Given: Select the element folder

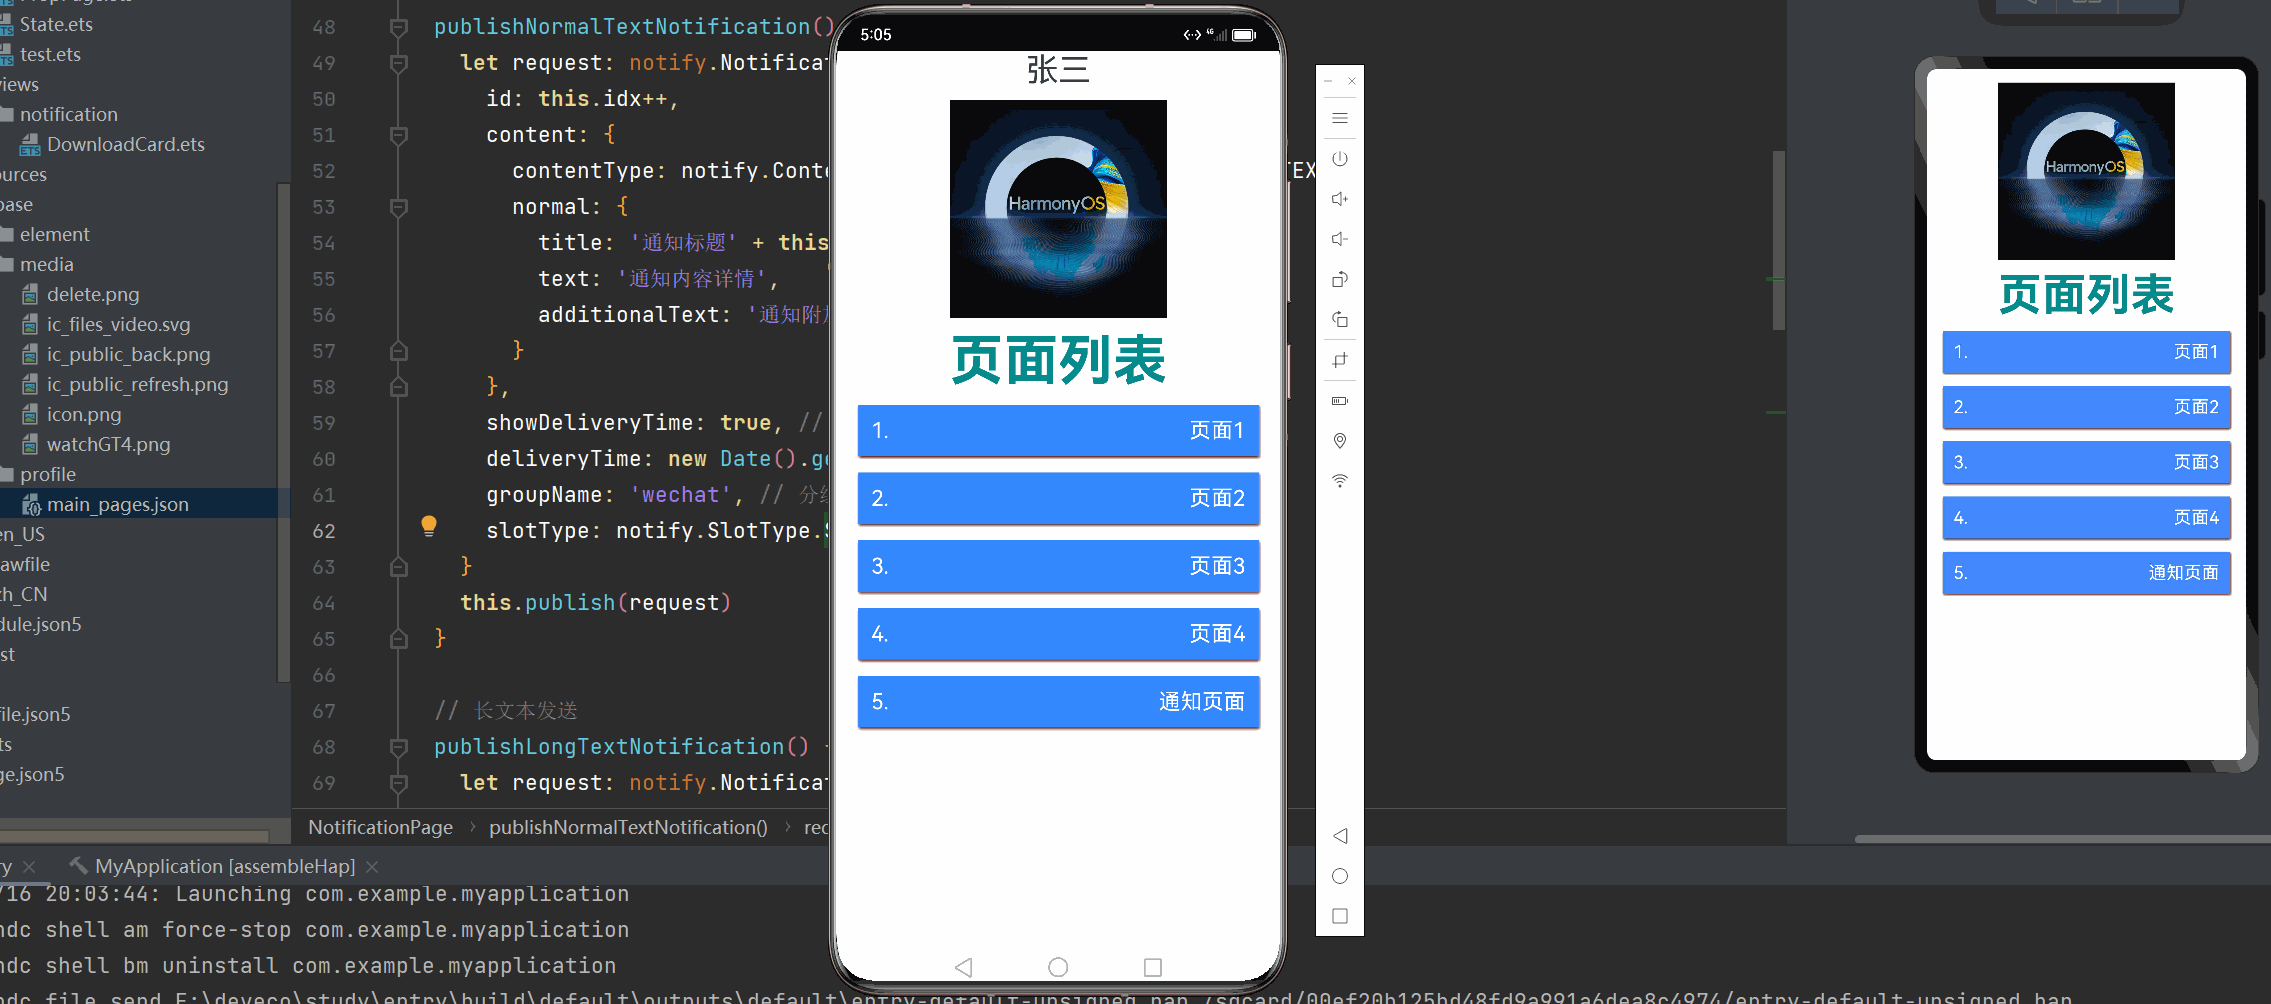Looking at the screenshot, I should pyautogui.click(x=54, y=234).
